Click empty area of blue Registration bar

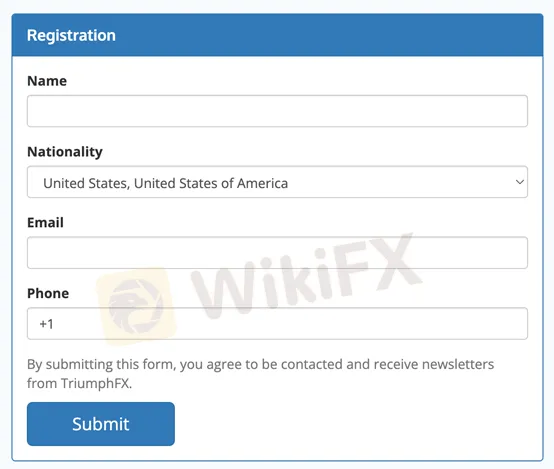pyautogui.click(x=329, y=35)
